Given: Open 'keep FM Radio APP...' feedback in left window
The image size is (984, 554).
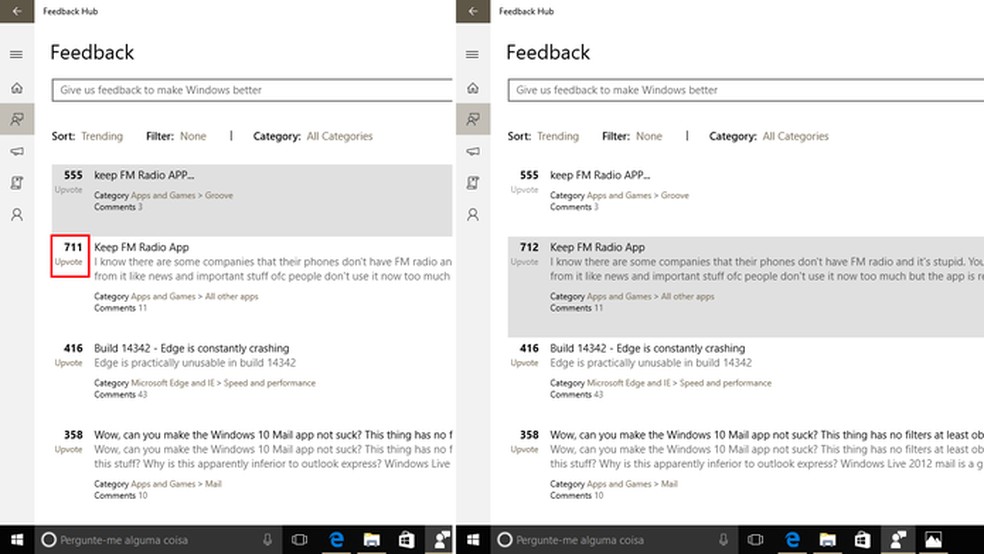Looking at the screenshot, I should click(x=144, y=175).
